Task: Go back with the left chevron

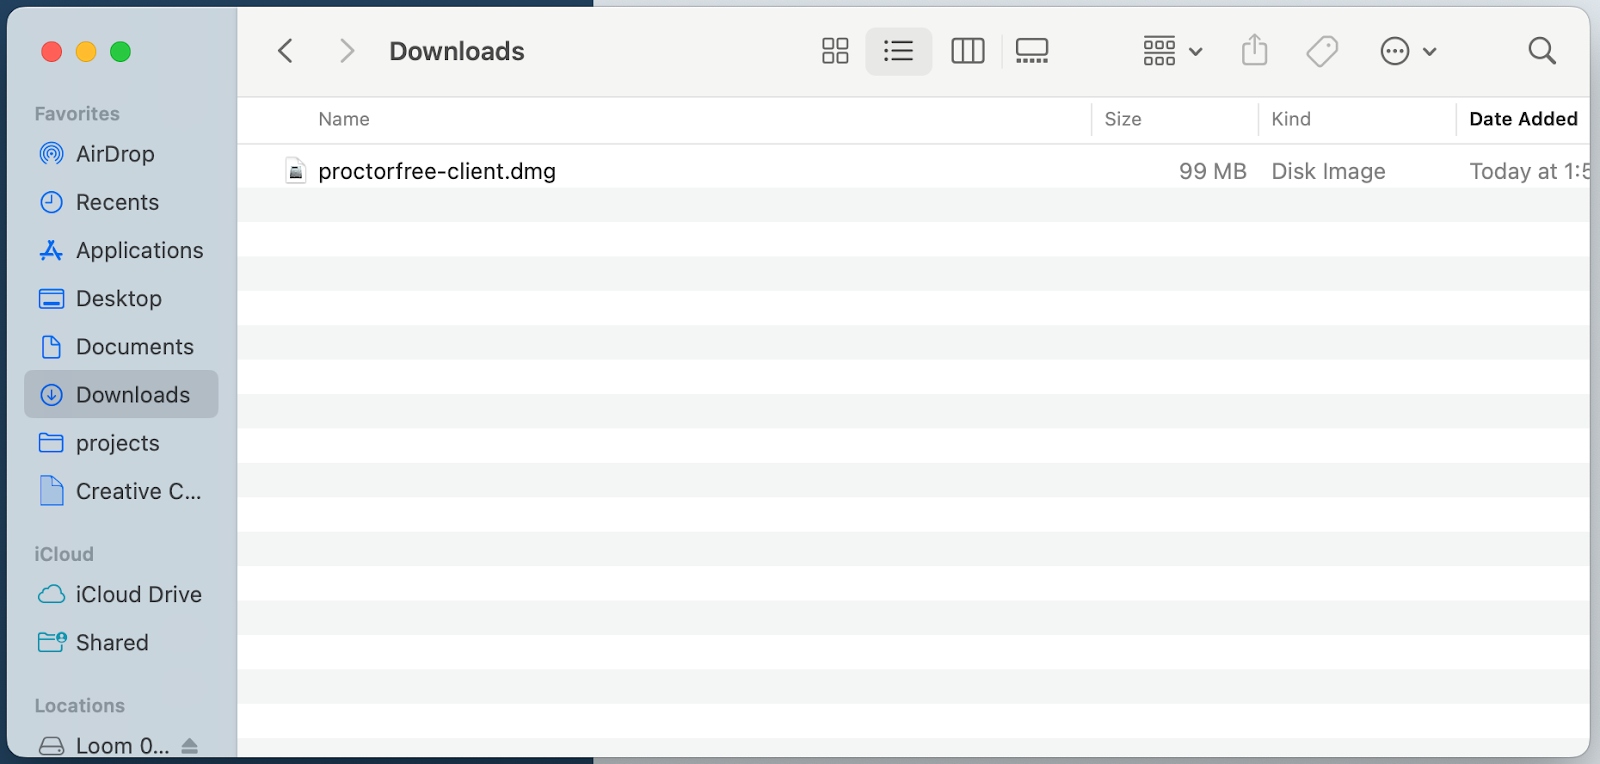Action: [x=286, y=51]
